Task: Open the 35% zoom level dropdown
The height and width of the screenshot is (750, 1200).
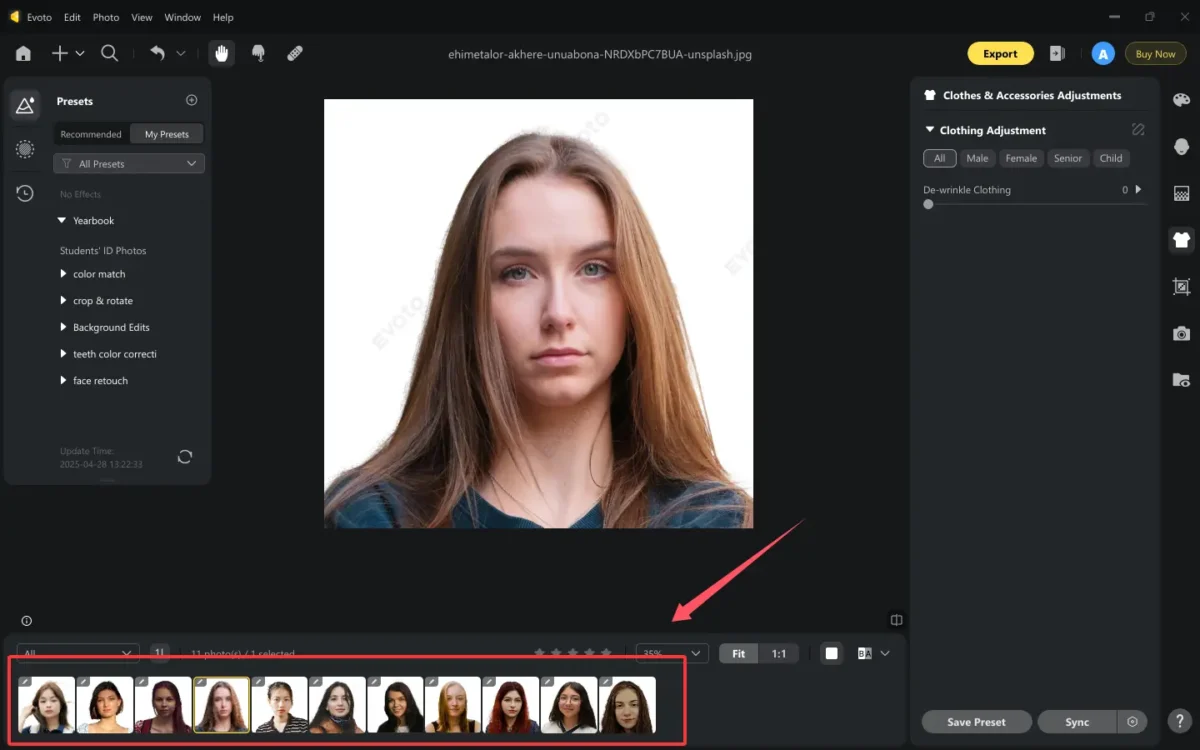Action: point(672,653)
